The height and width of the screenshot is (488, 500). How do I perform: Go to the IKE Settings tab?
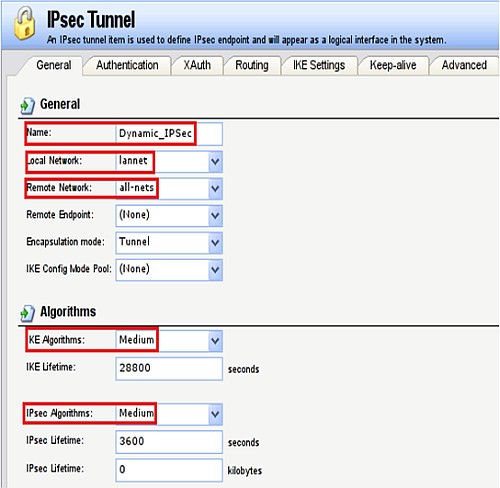(319, 65)
